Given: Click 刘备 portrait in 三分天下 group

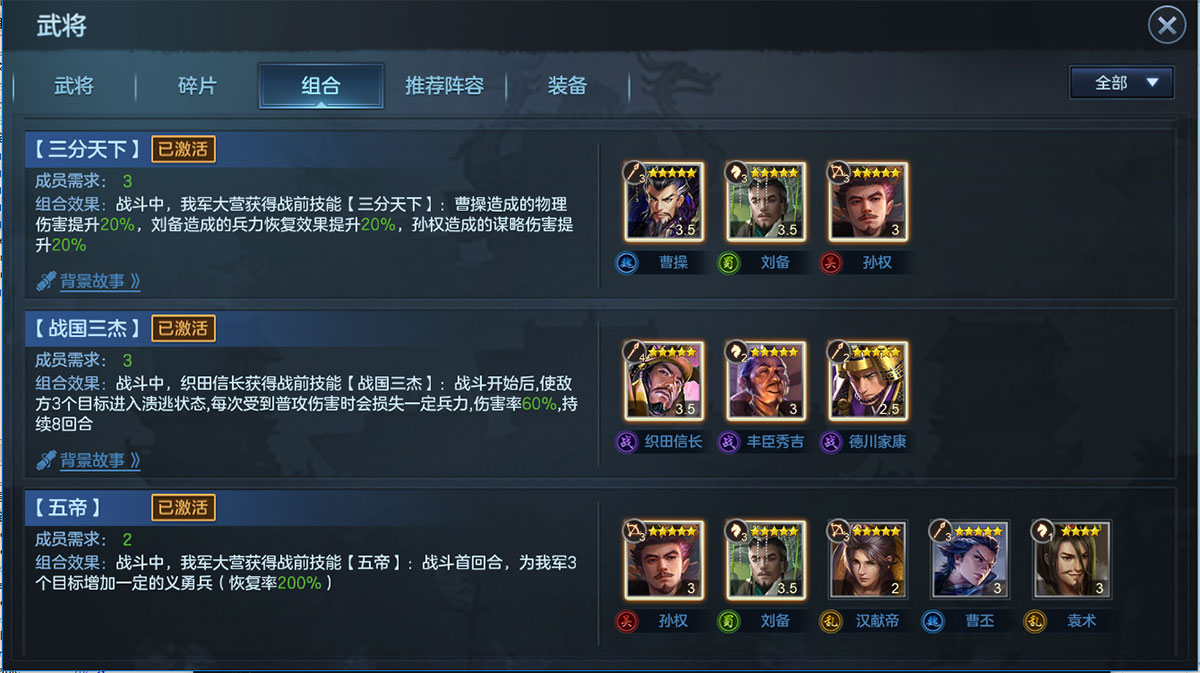Looking at the screenshot, I should (x=766, y=201).
